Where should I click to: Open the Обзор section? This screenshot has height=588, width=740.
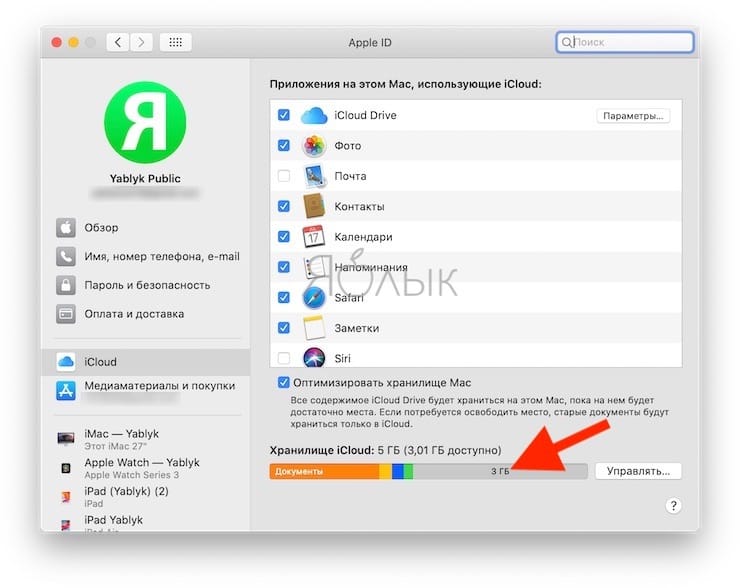[145, 227]
